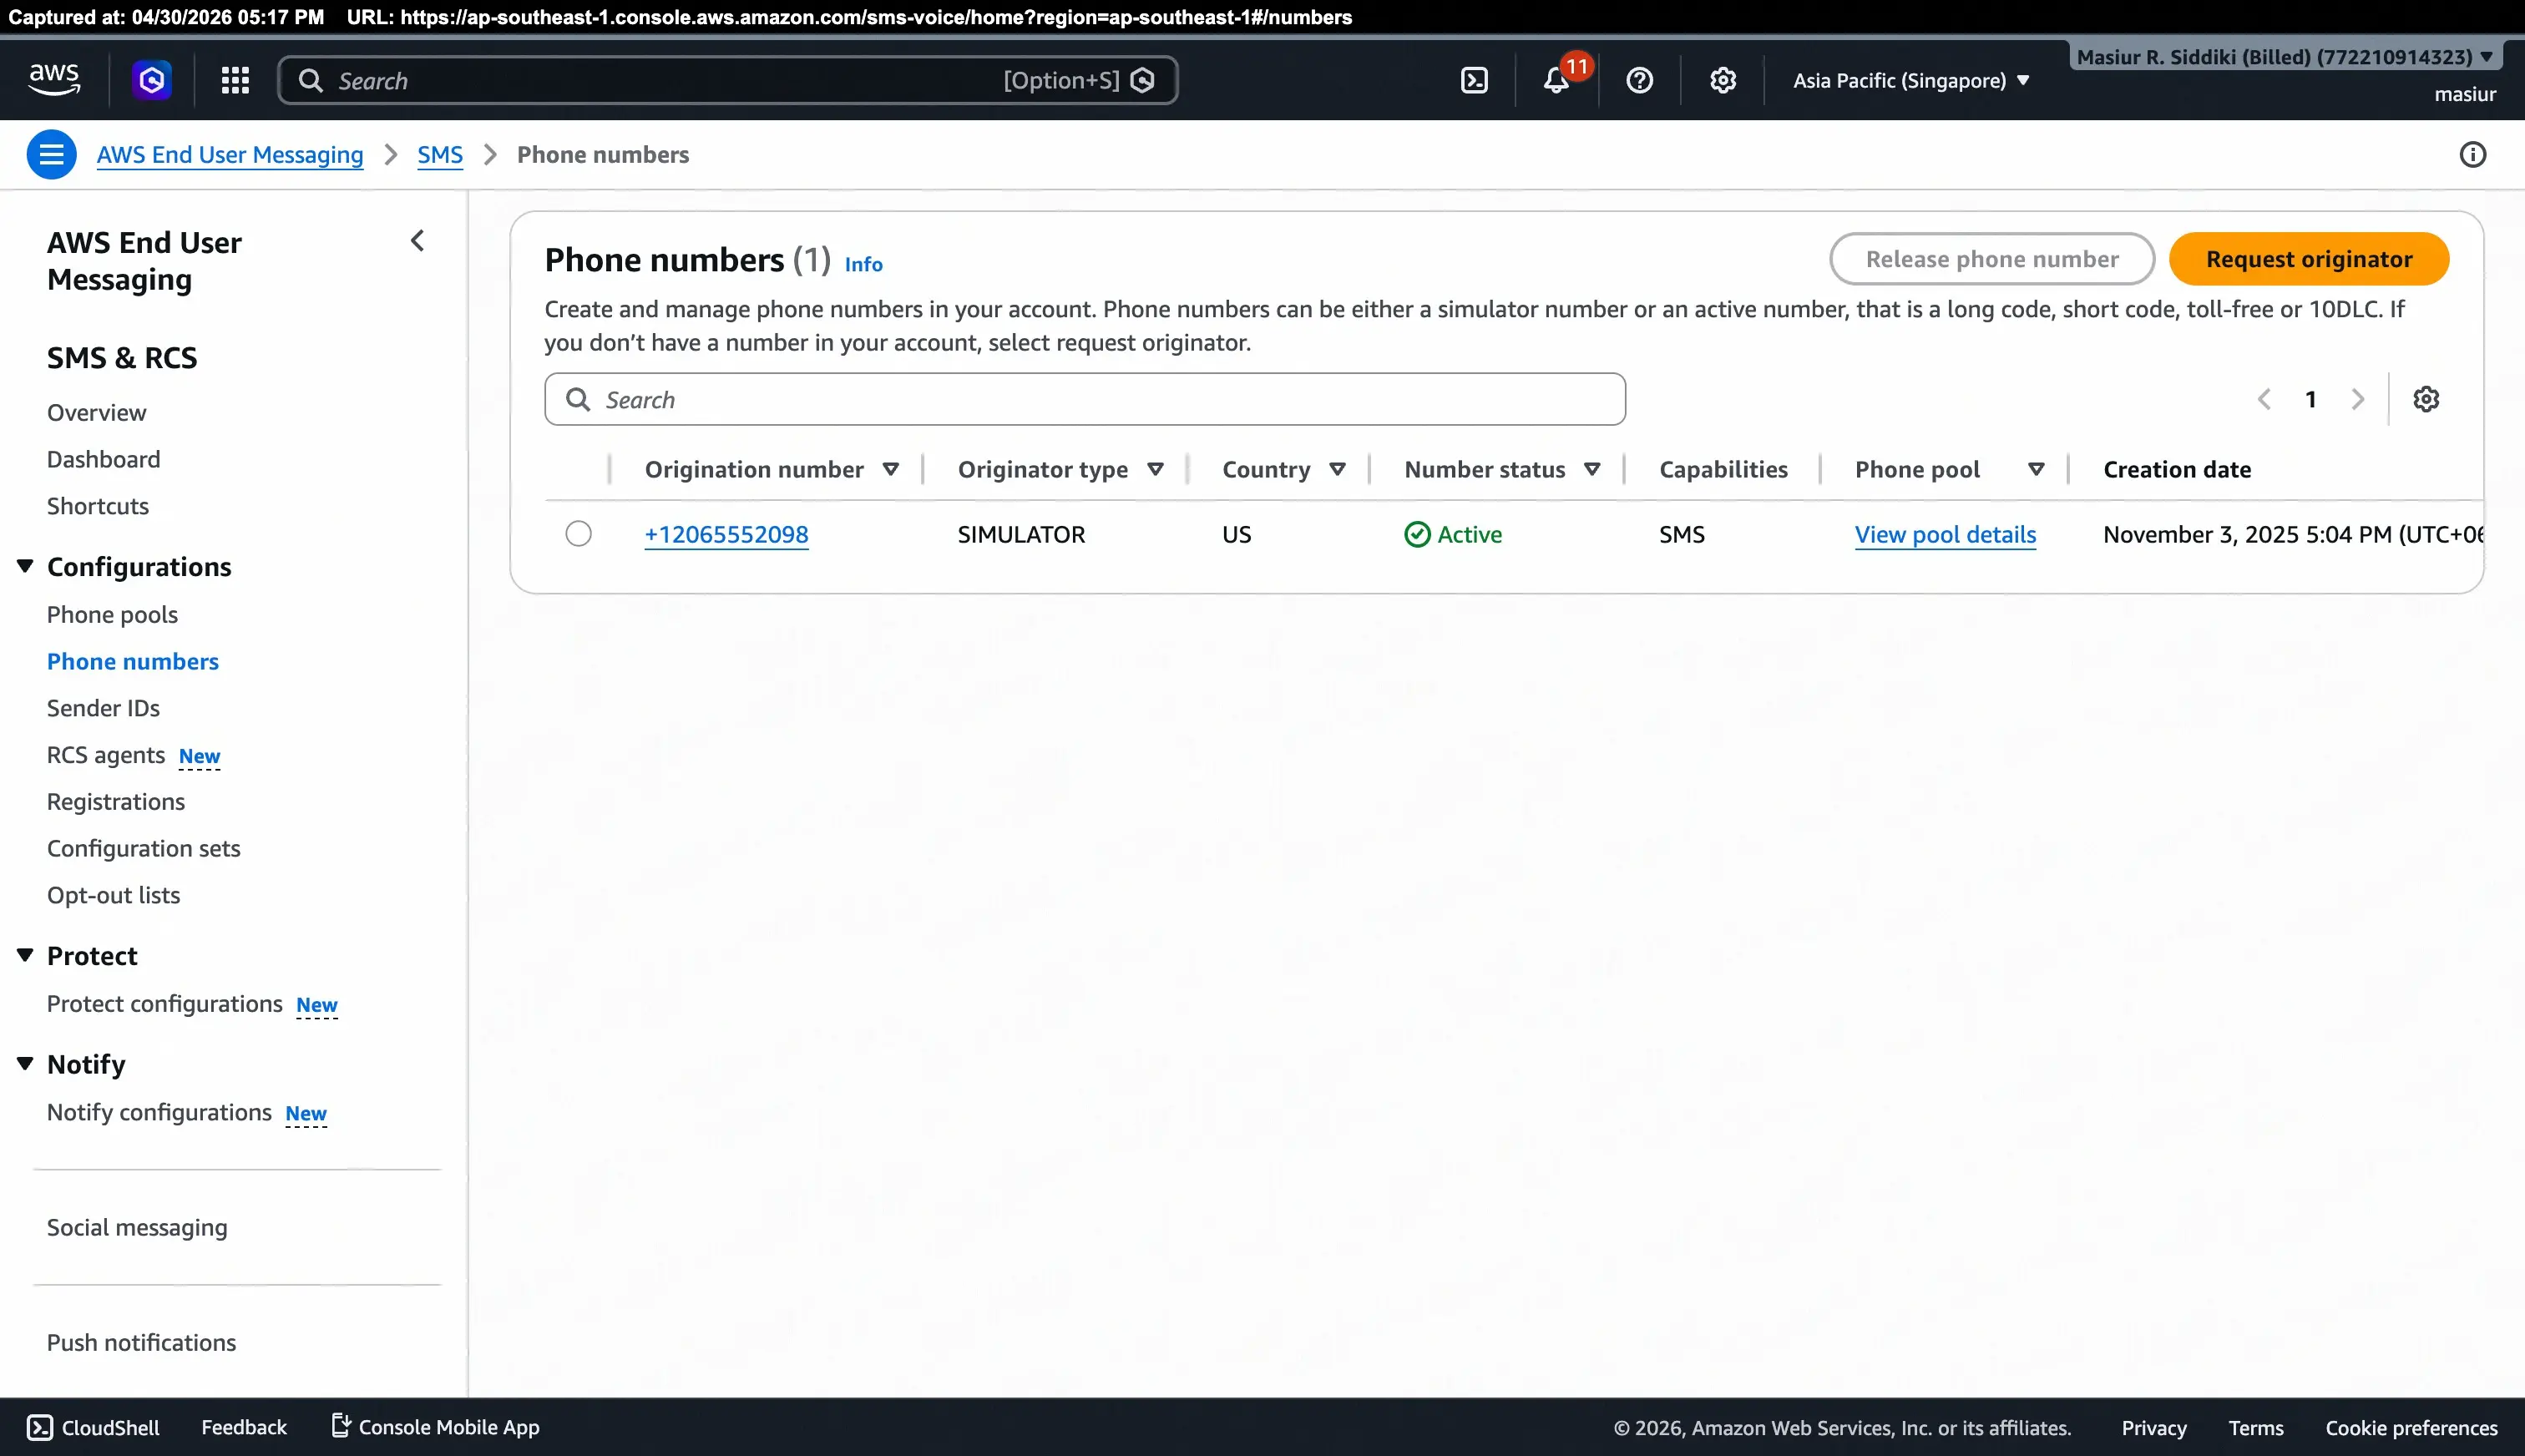Collapse the Configurations section
This screenshot has width=2525, height=1456.
(x=25, y=566)
